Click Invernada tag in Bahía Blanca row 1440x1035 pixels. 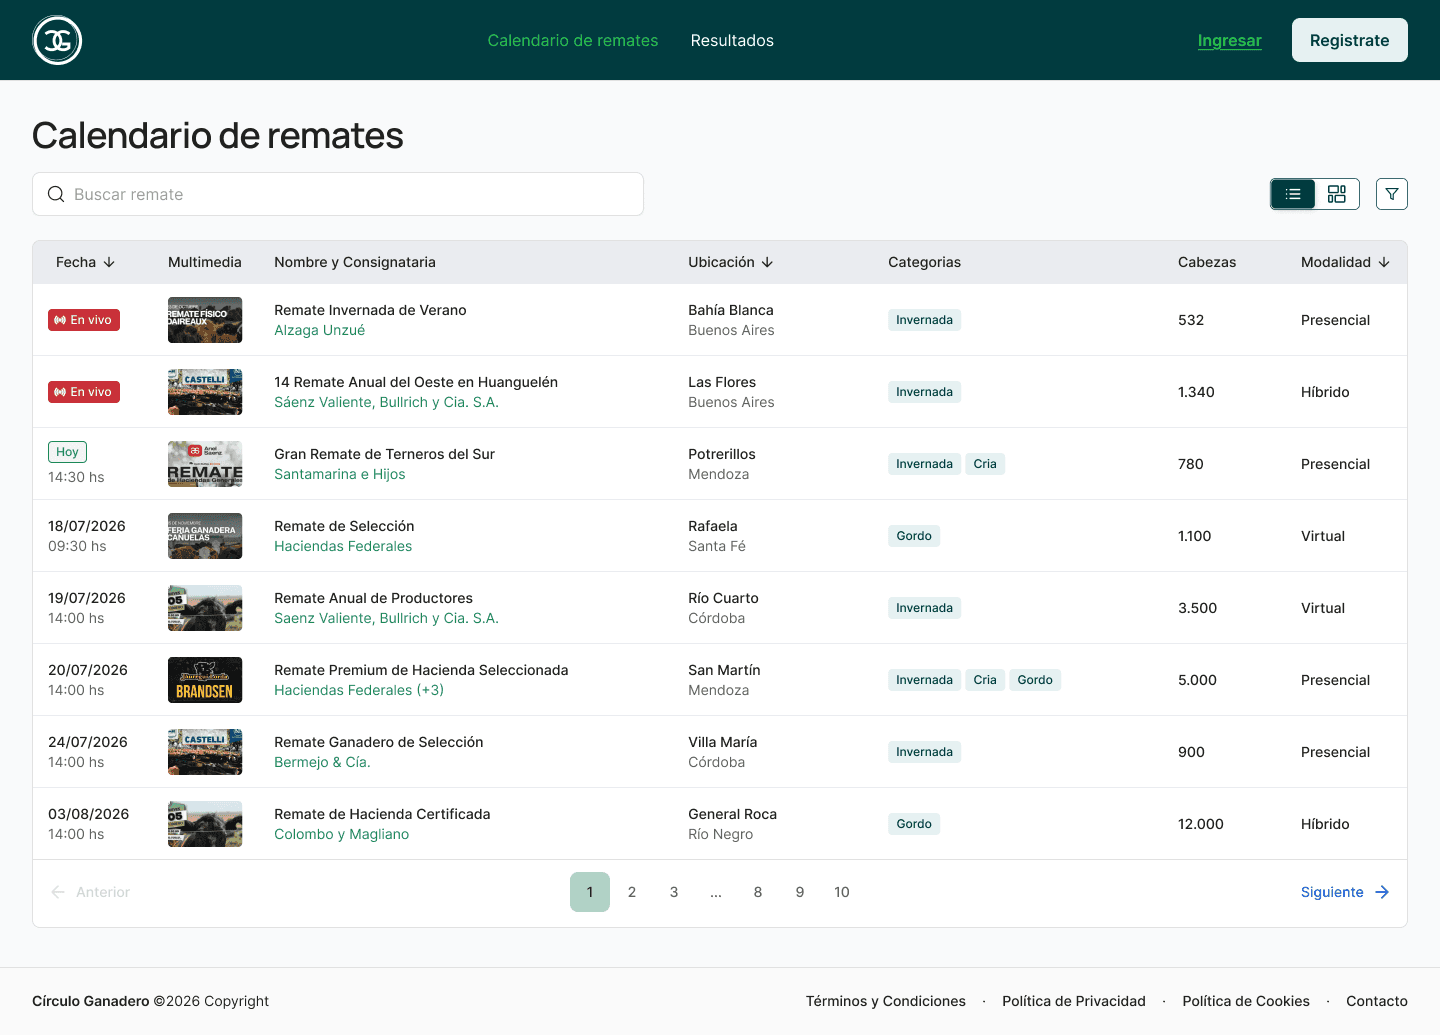tap(924, 320)
